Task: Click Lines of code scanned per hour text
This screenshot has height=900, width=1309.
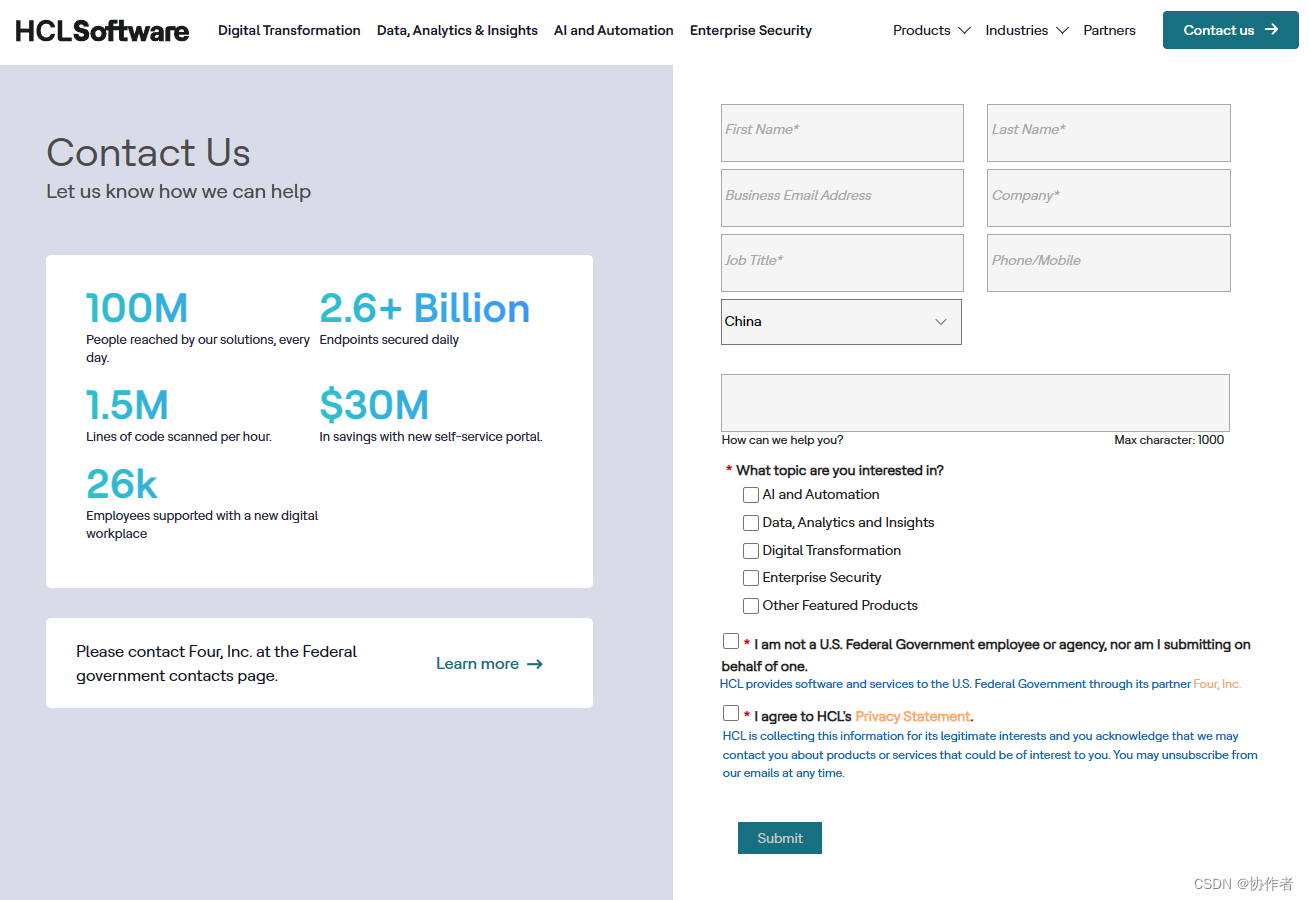Action: tap(179, 437)
